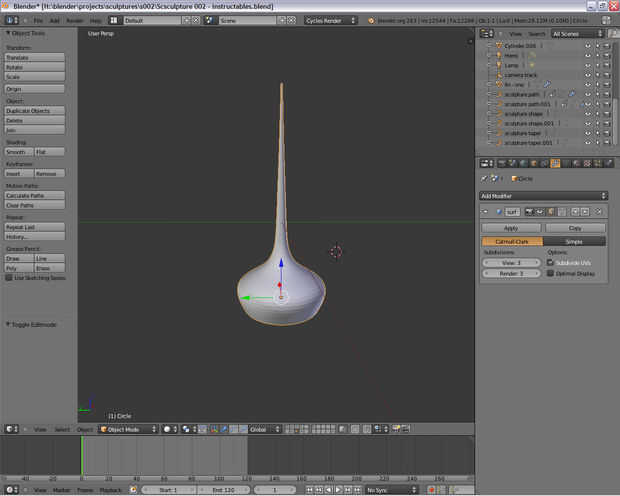Toggle visibility eye for camera track
620x496 pixels.
(588, 75)
